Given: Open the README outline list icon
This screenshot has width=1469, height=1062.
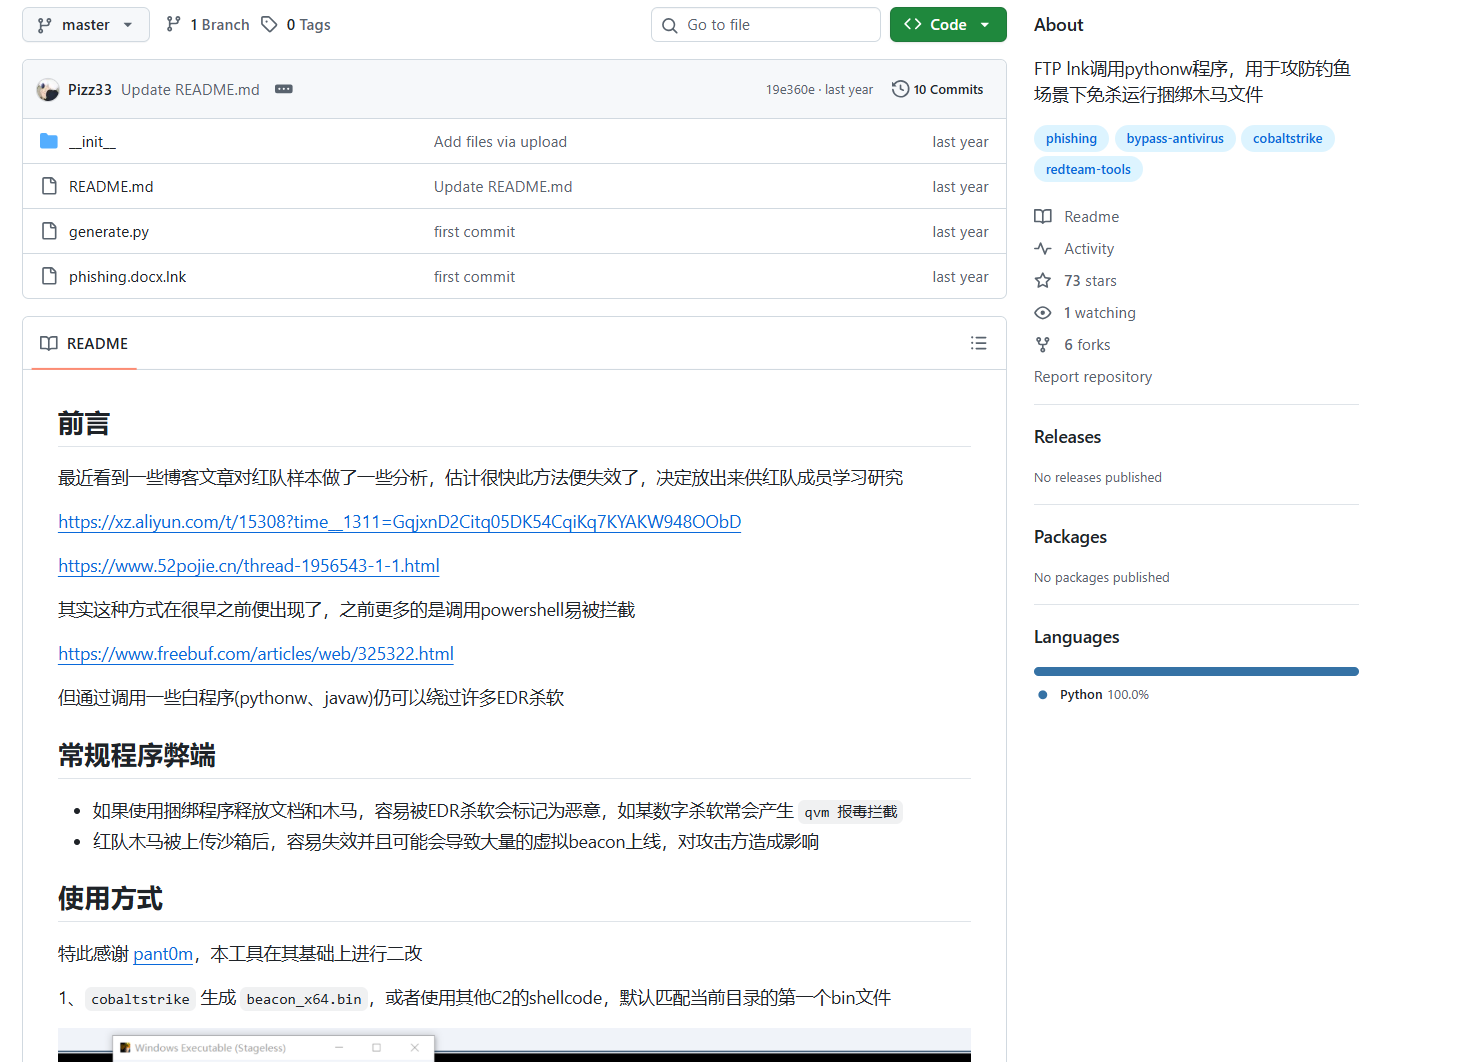Looking at the screenshot, I should (x=978, y=343).
